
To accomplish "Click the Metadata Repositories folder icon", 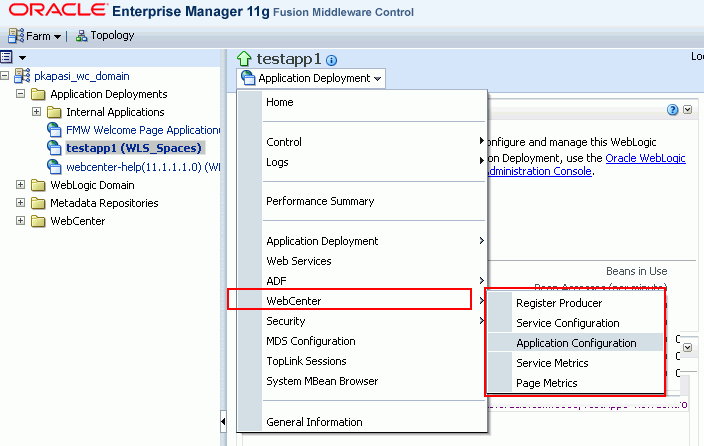I will click(x=38, y=203).
